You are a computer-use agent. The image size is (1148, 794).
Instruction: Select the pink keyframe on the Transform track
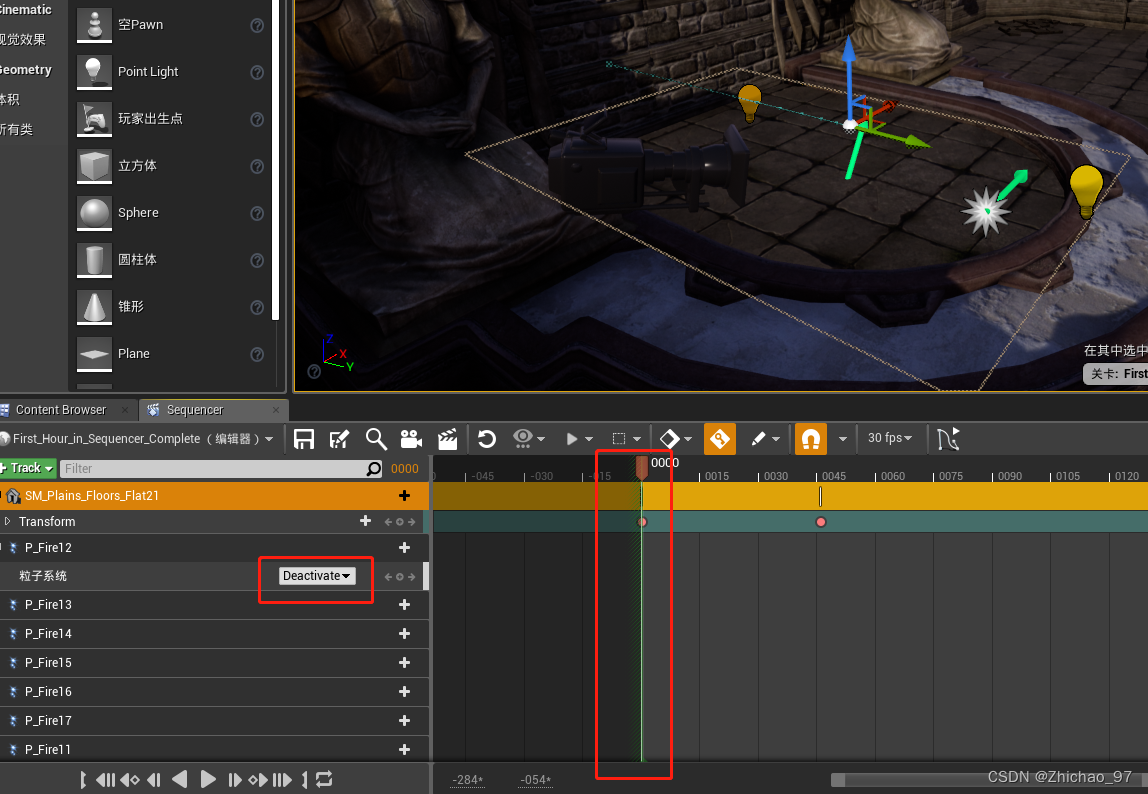tap(820, 521)
